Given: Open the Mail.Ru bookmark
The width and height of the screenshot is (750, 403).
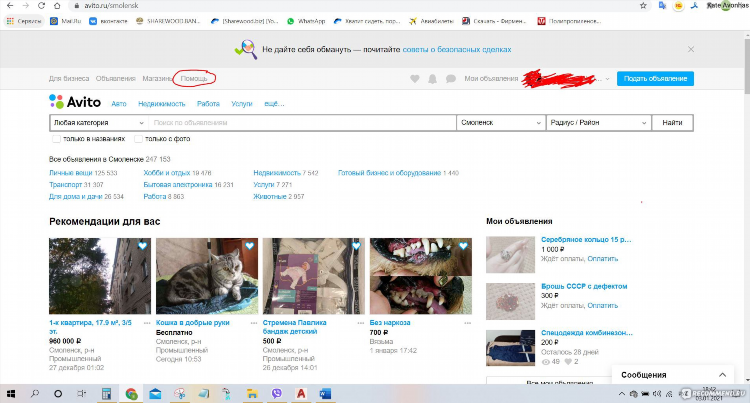Looking at the screenshot, I should point(66,21).
